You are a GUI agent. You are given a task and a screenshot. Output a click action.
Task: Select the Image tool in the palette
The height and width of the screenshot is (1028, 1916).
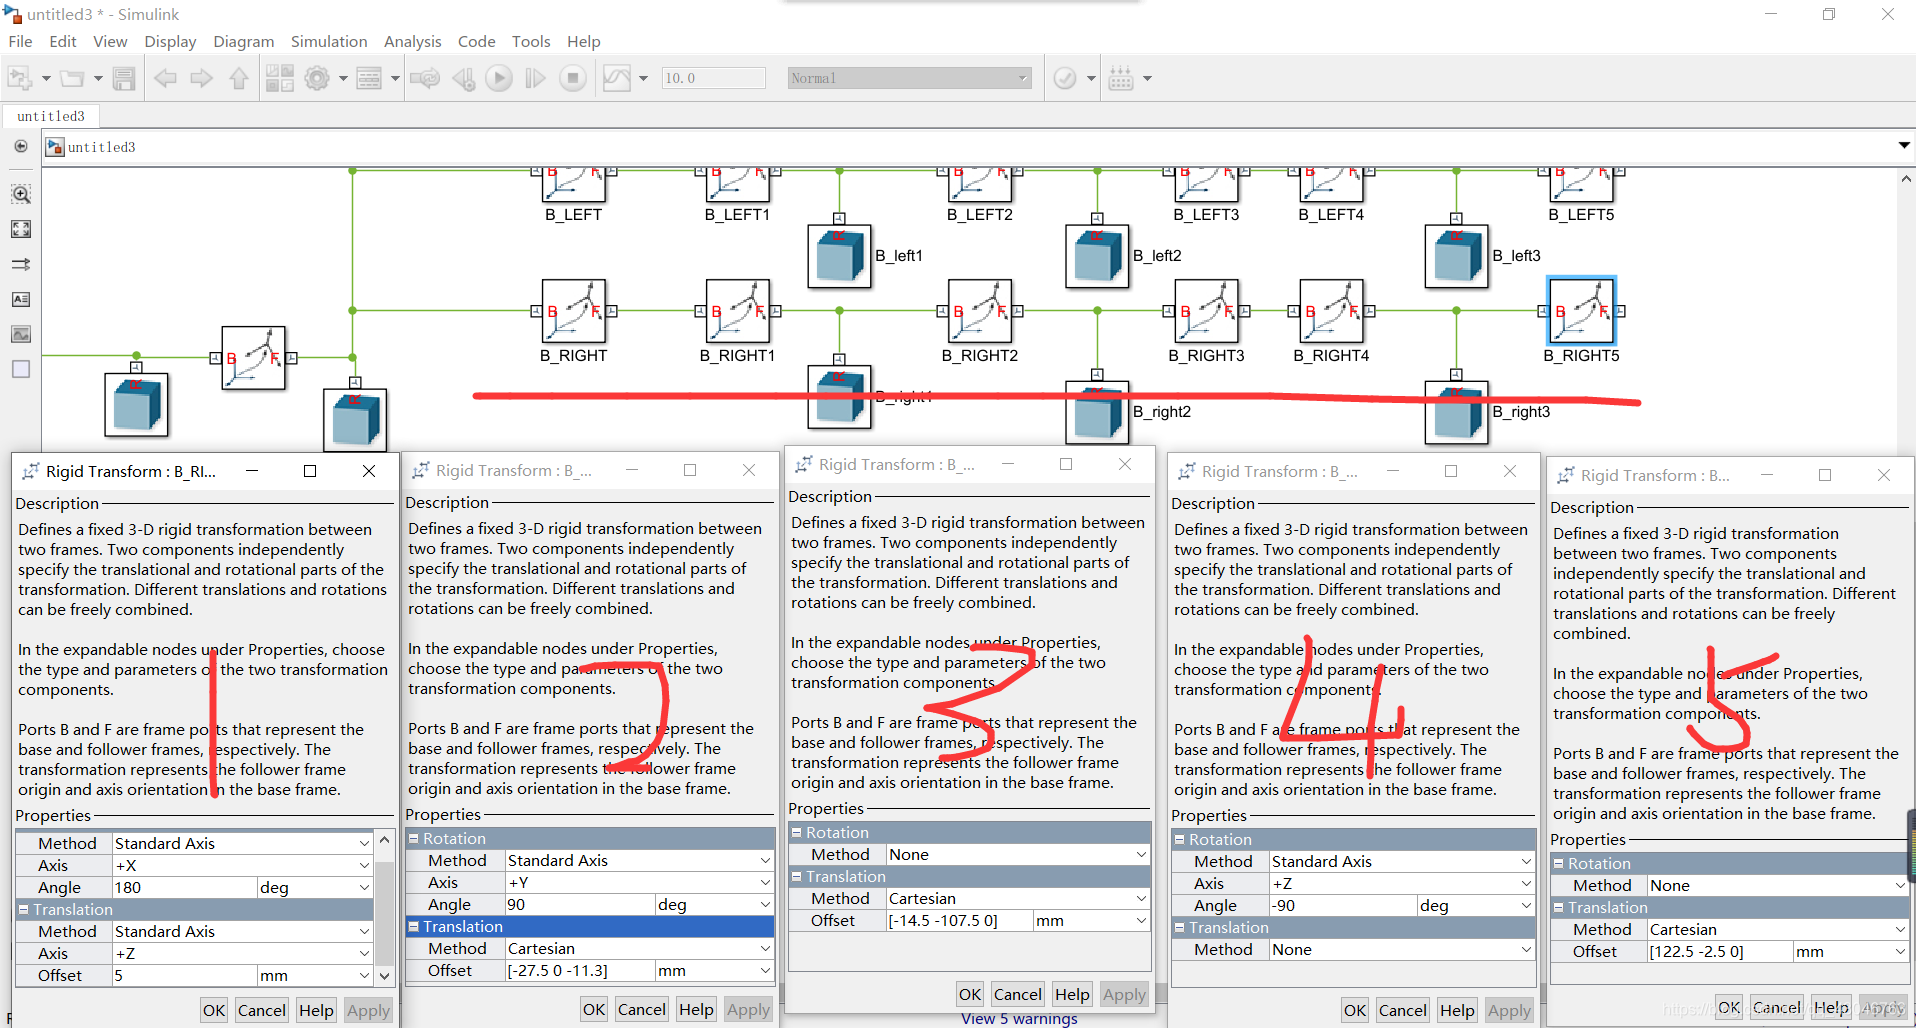(x=21, y=334)
